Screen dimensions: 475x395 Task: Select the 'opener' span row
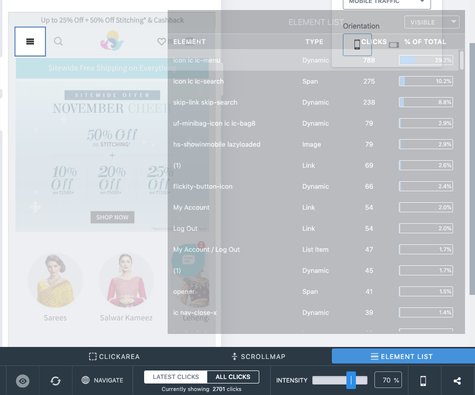313,291
